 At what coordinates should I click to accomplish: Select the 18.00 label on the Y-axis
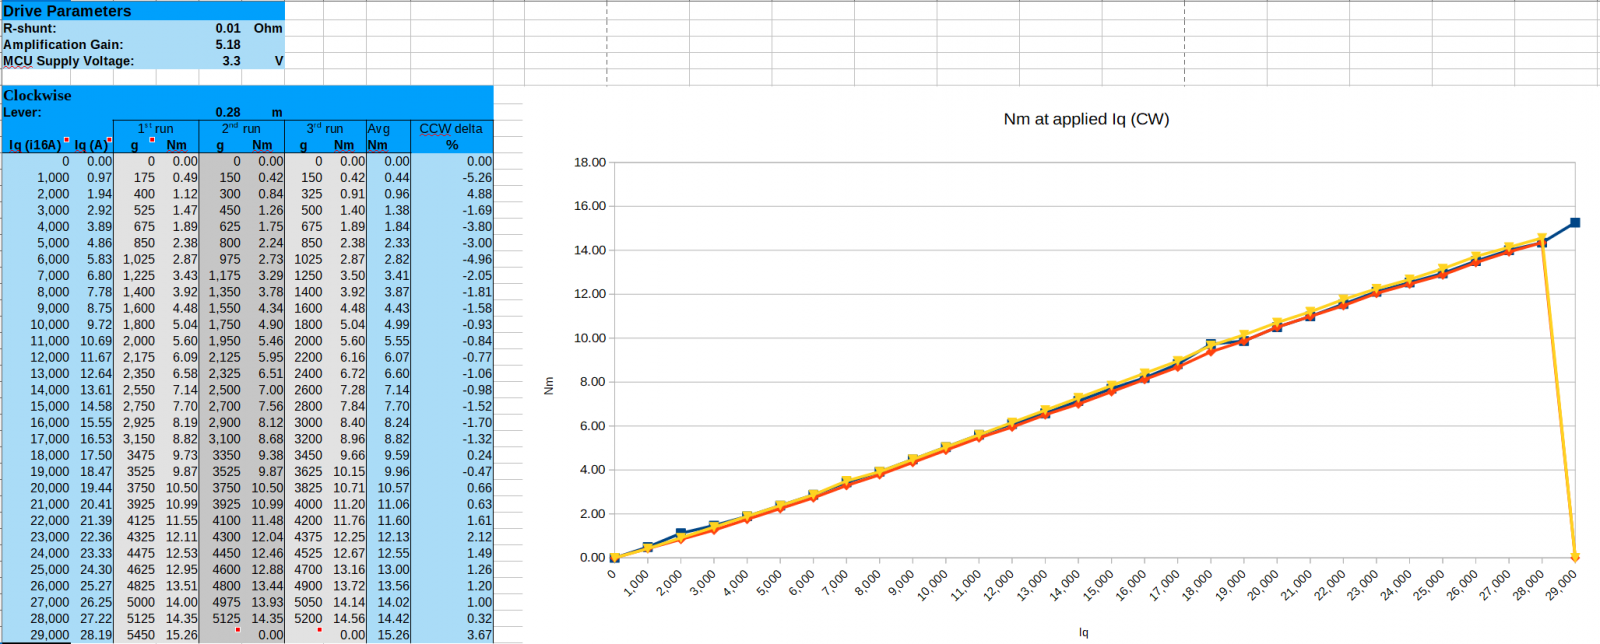click(589, 162)
